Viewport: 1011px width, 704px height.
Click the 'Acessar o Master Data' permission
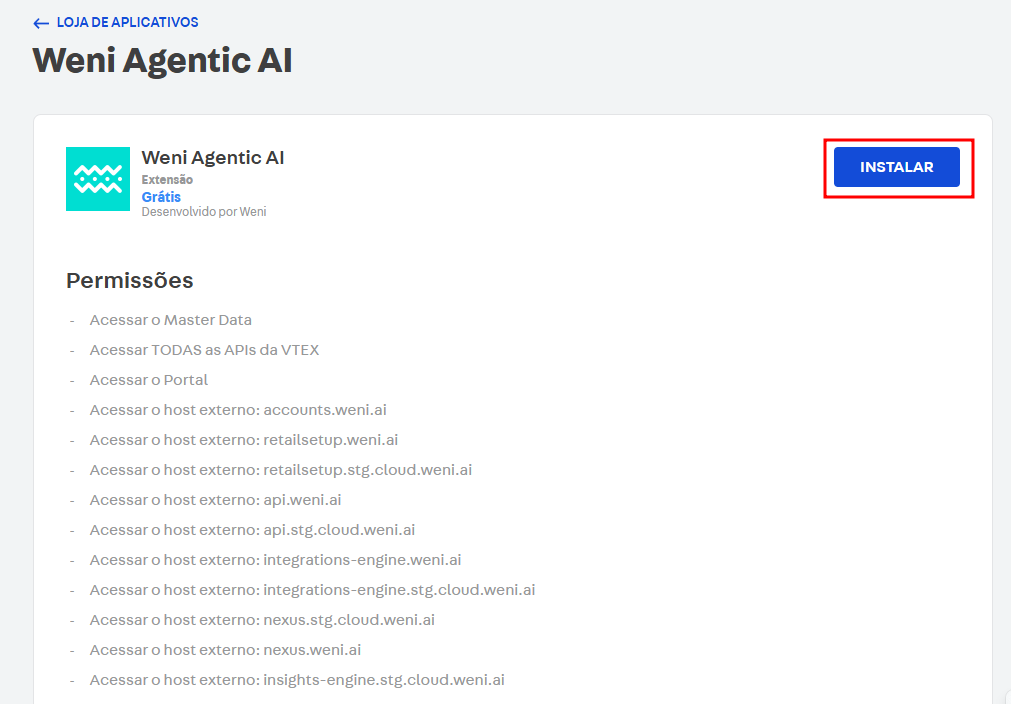click(x=170, y=320)
